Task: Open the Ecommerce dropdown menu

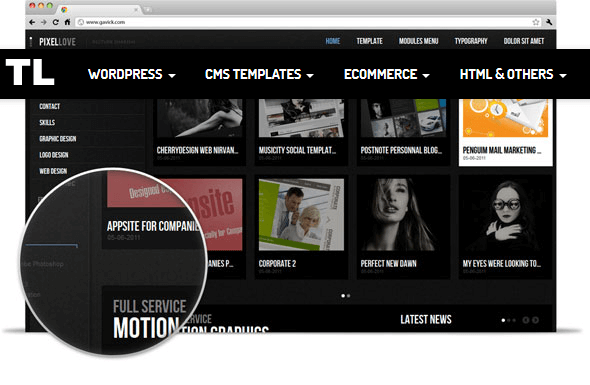Action: pyautogui.click(x=387, y=74)
